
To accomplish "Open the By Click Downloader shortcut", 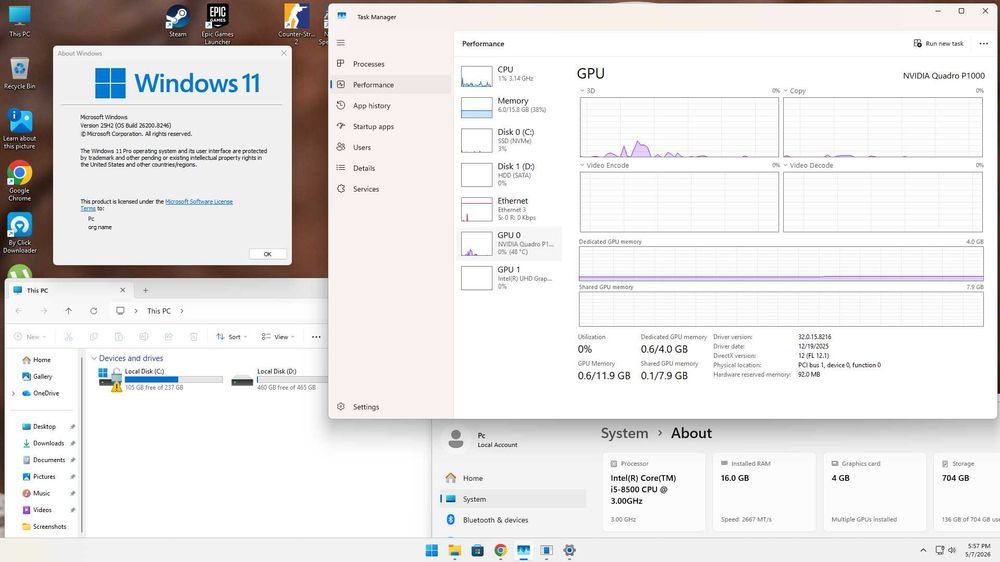I will pyautogui.click(x=20, y=233).
